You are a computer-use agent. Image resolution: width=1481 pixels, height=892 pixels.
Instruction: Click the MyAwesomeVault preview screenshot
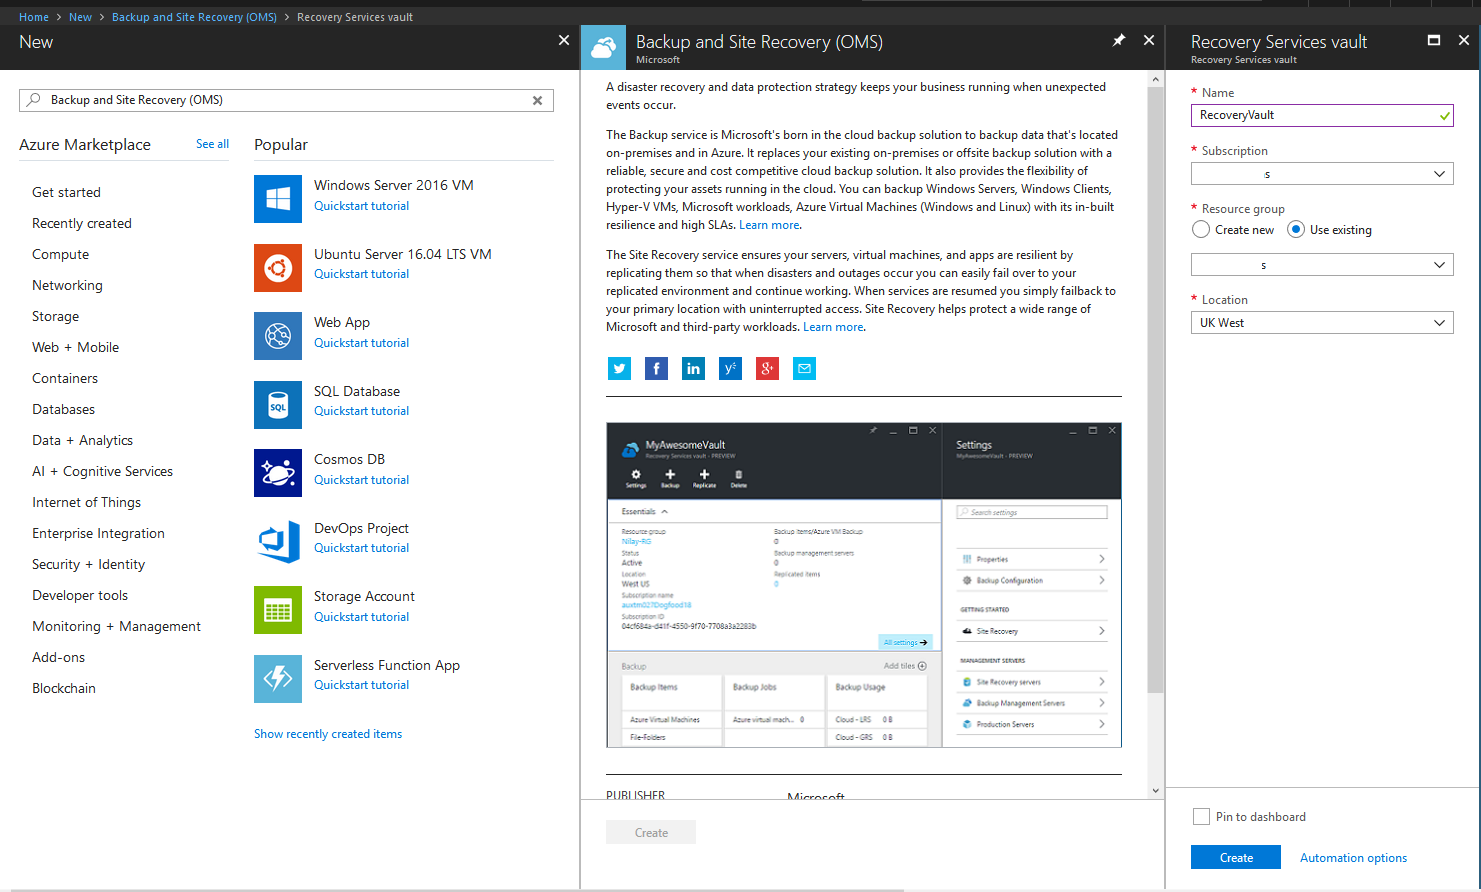click(864, 585)
